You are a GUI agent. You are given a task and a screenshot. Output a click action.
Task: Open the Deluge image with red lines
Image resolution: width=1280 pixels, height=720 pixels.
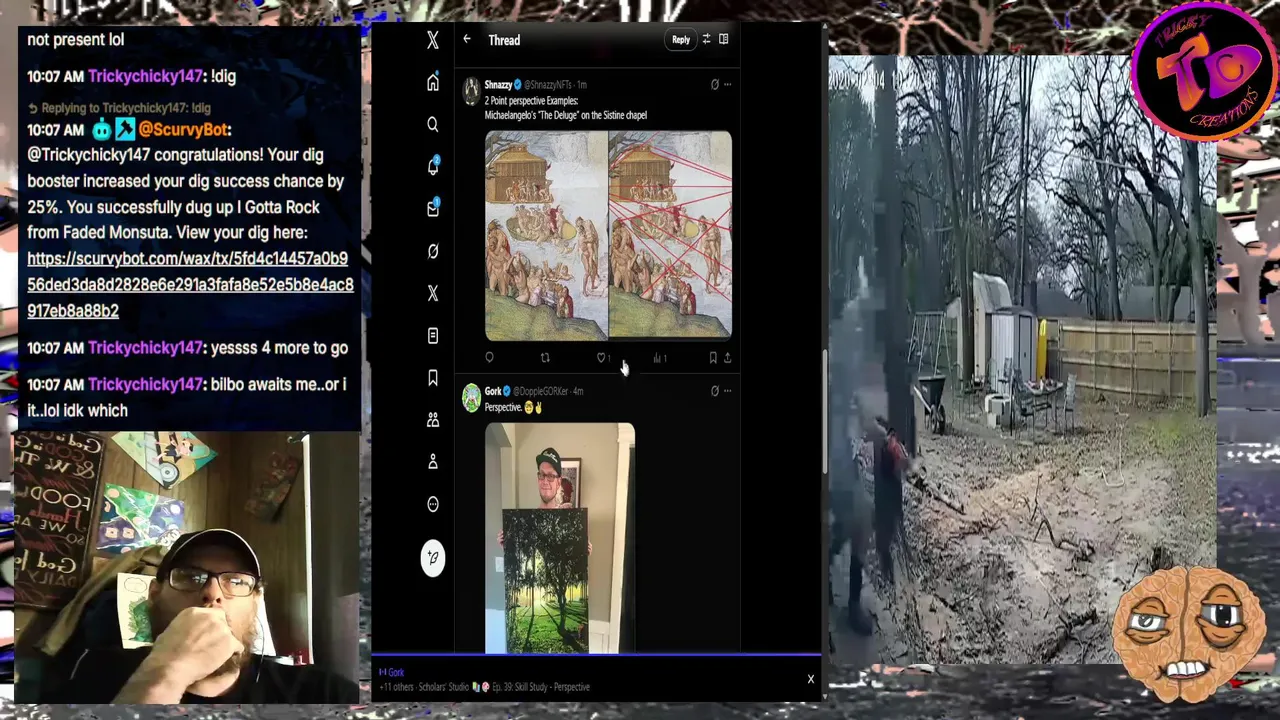pyautogui.click(x=670, y=236)
